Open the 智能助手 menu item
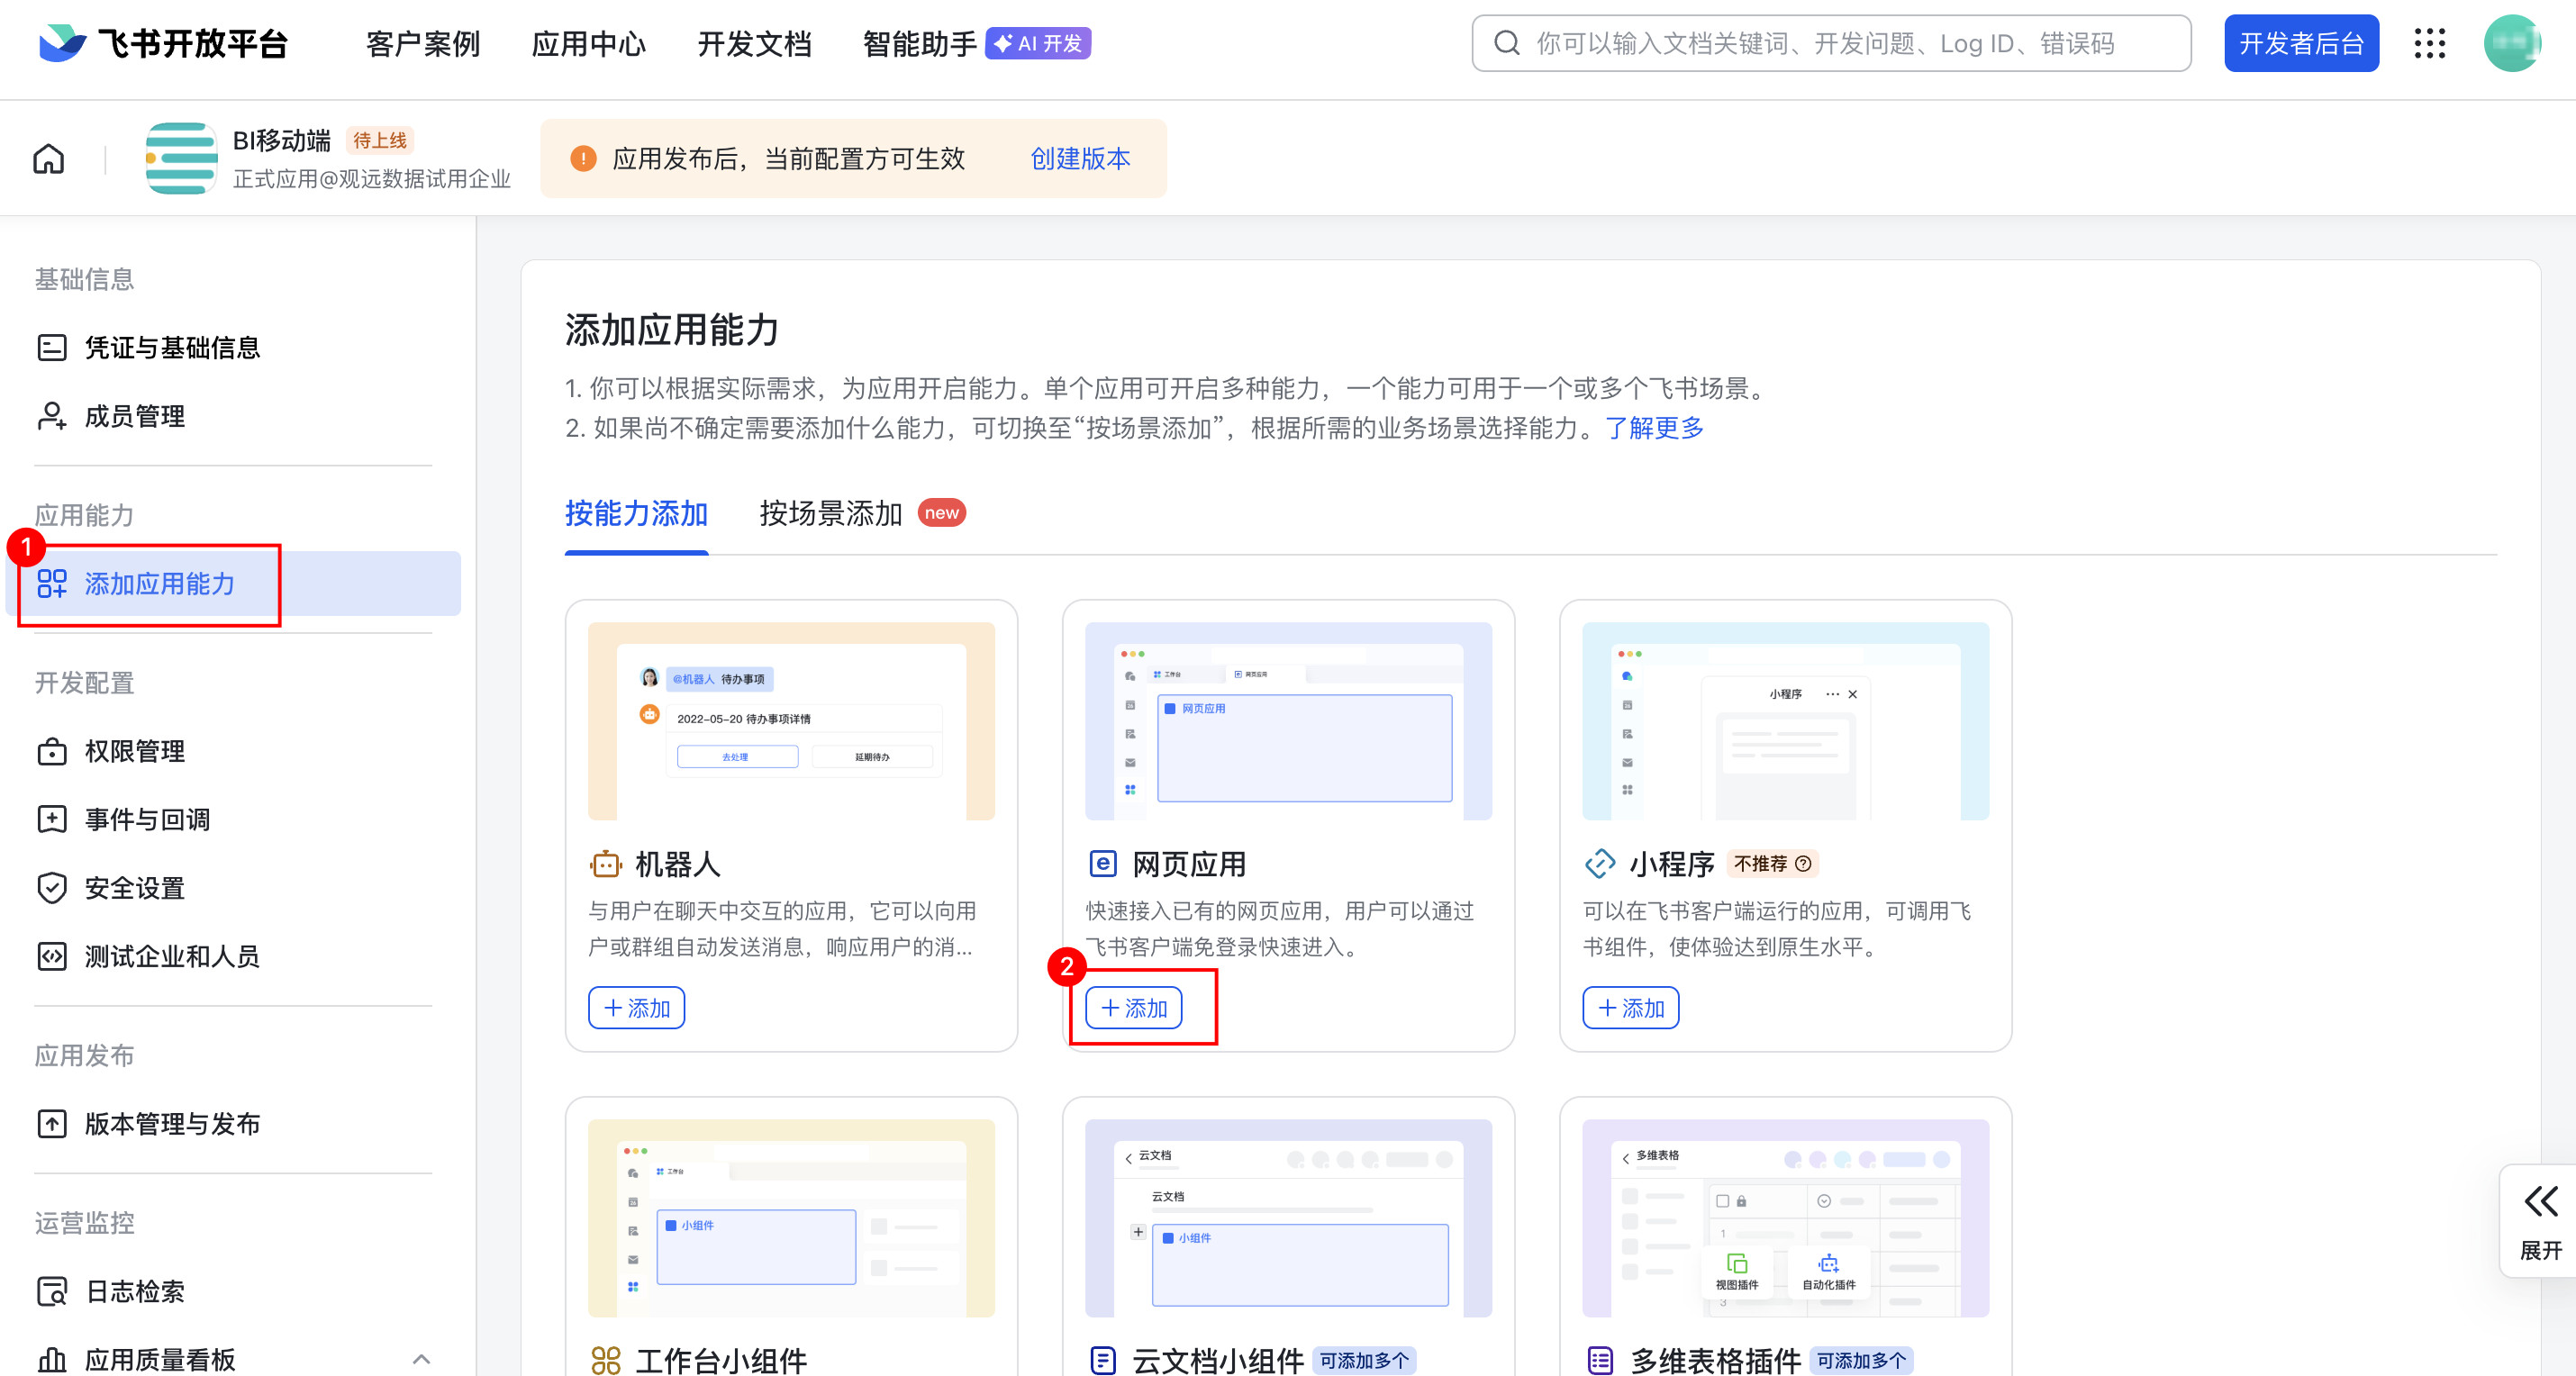This screenshot has width=2576, height=1376. point(919,44)
